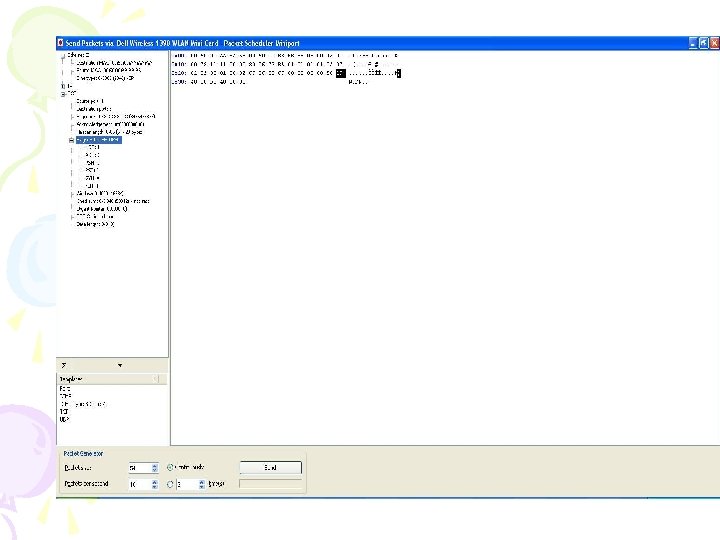Click the time(s) count input field
Image resolution: width=720 pixels, height=540 pixels.
point(188,484)
